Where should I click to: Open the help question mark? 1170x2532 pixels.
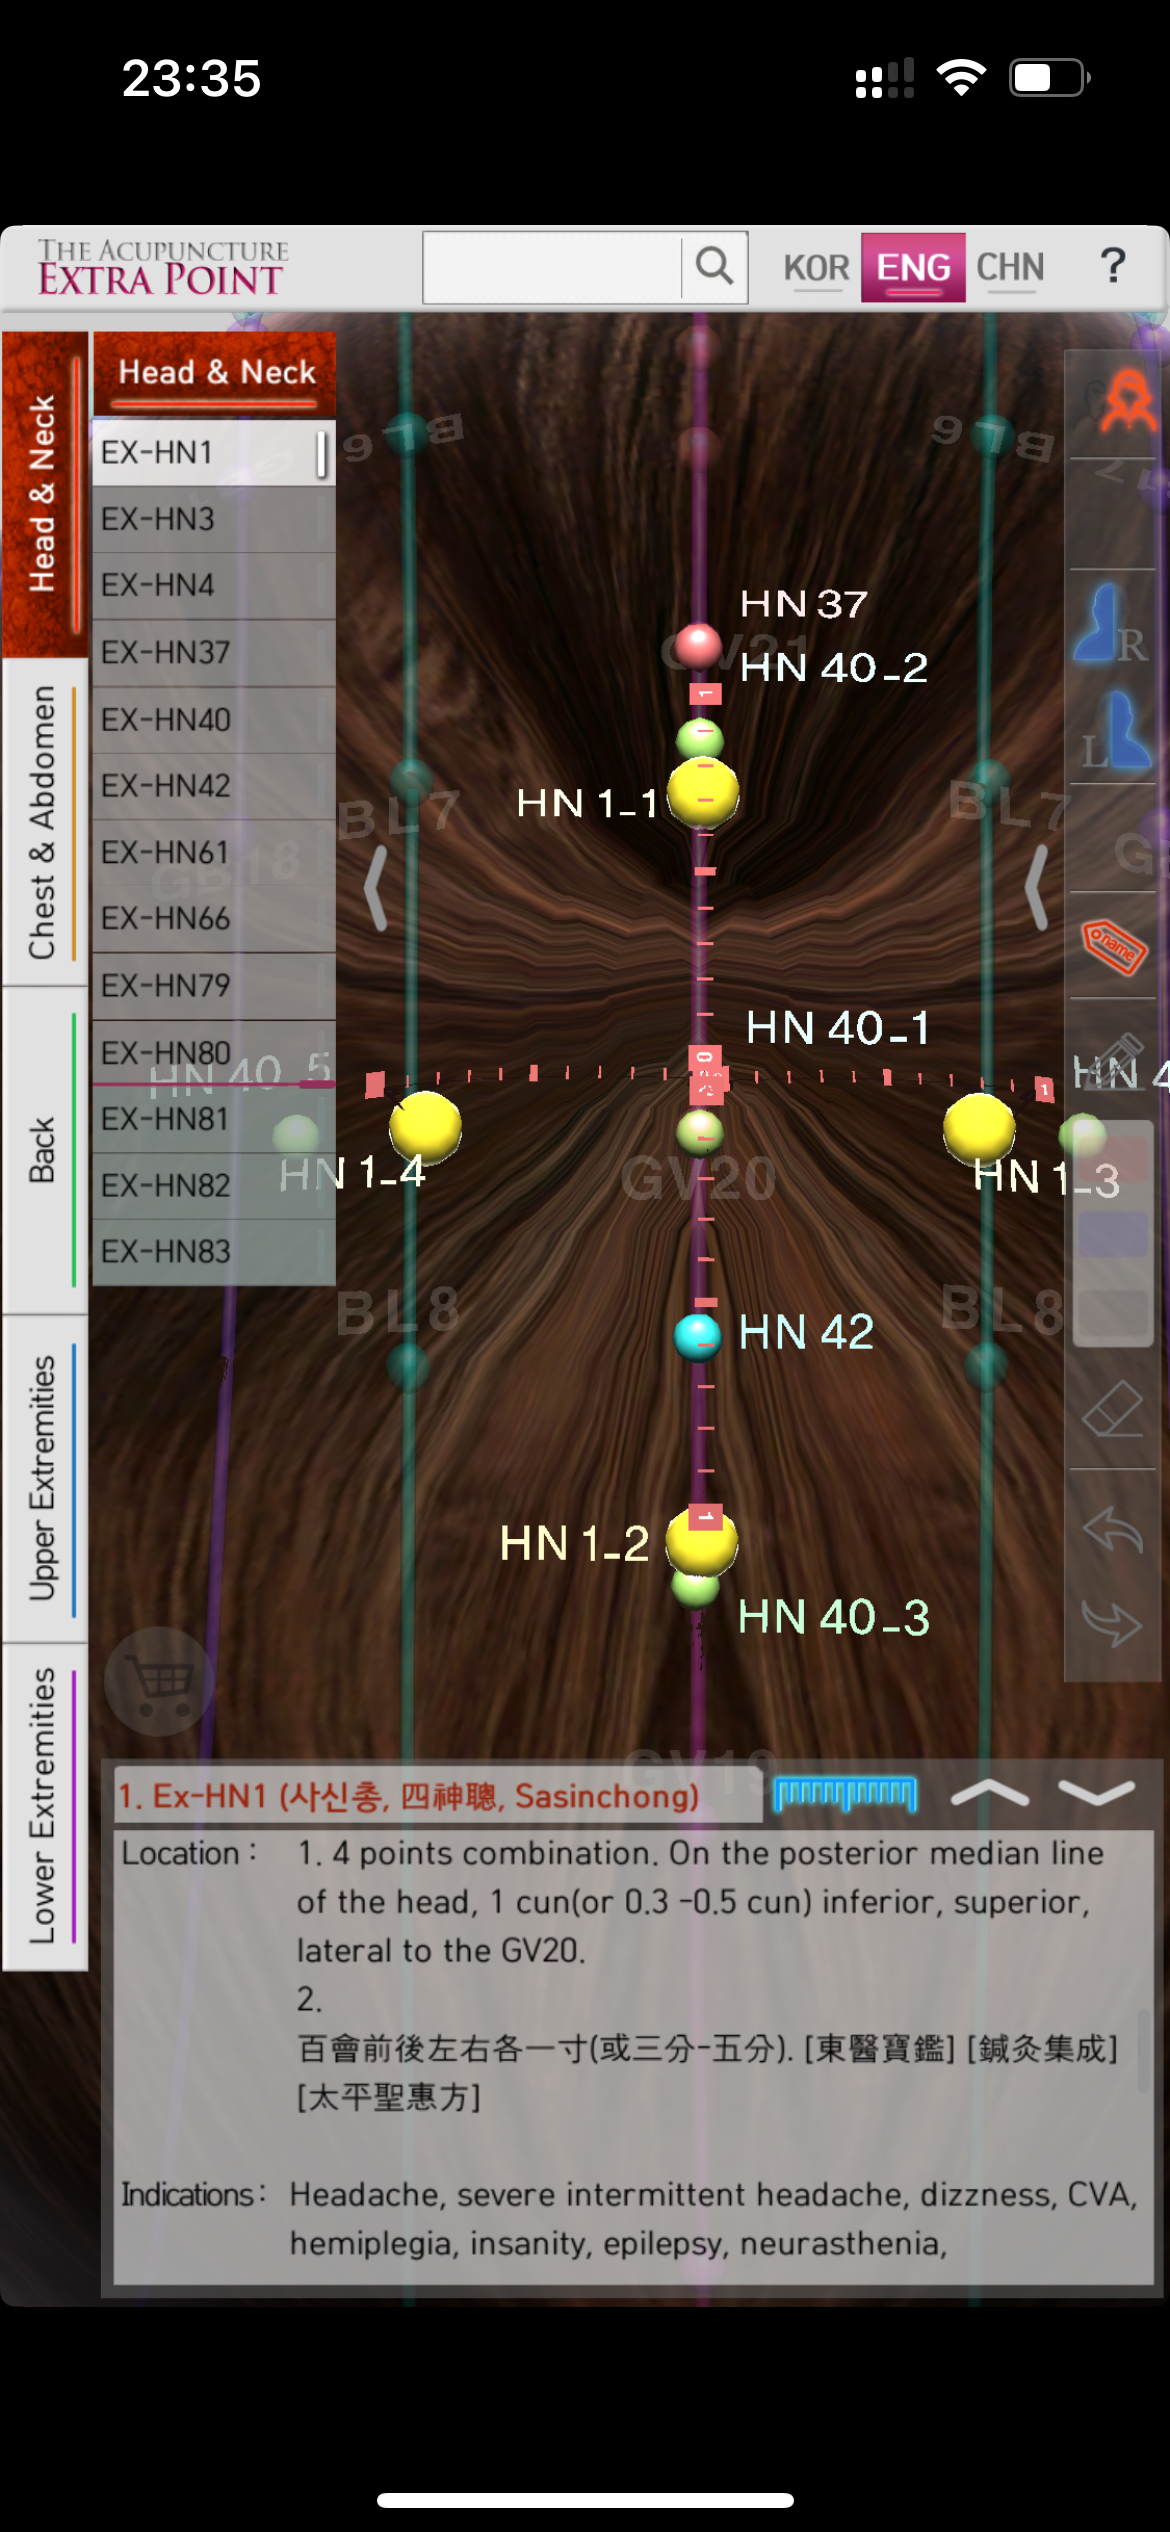[1112, 267]
